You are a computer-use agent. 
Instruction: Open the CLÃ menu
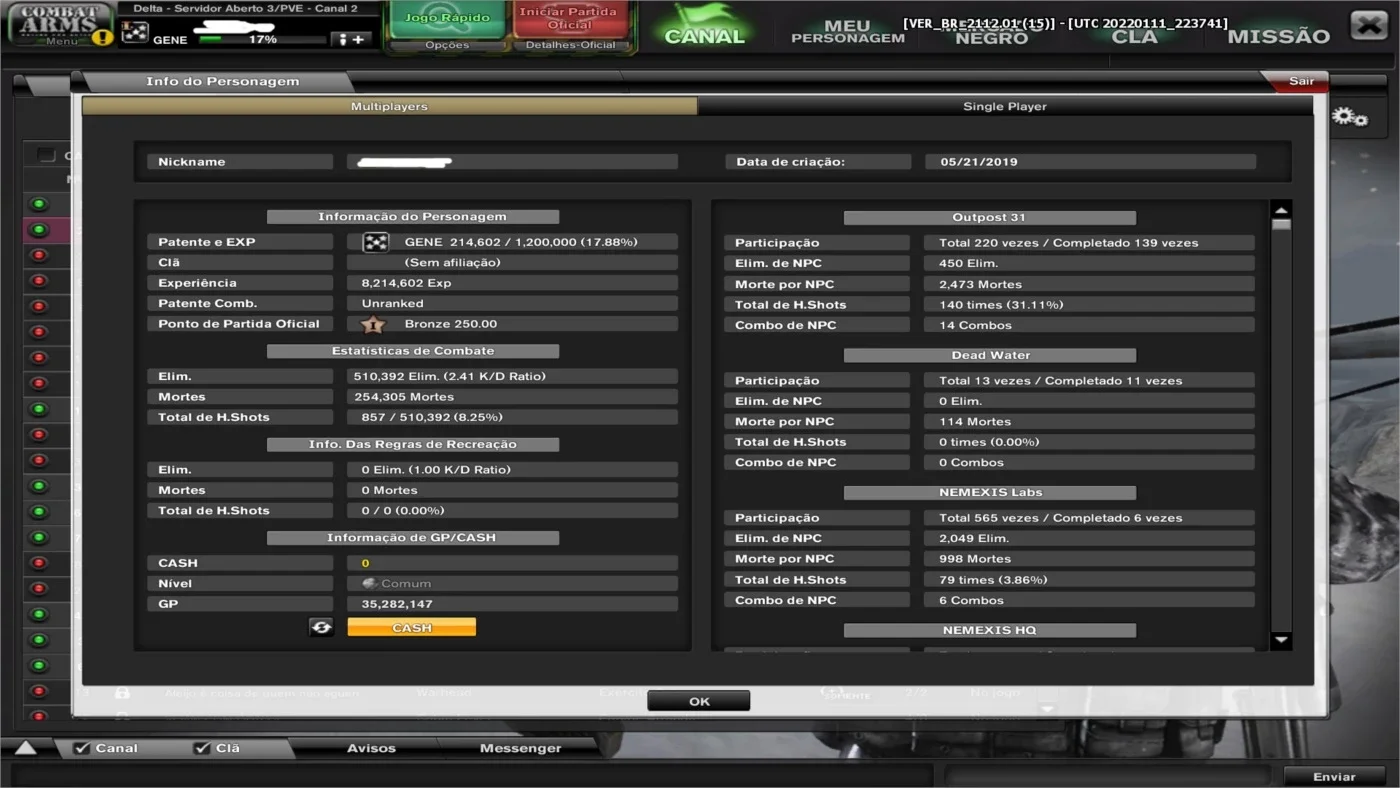pos(1134,36)
